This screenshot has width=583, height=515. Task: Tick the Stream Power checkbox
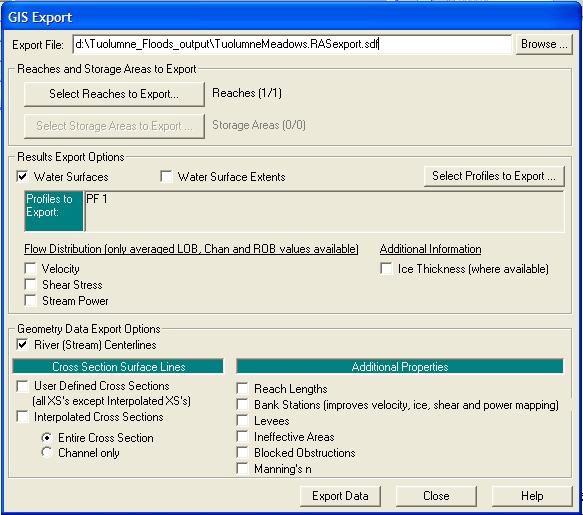pyautogui.click(x=30, y=300)
